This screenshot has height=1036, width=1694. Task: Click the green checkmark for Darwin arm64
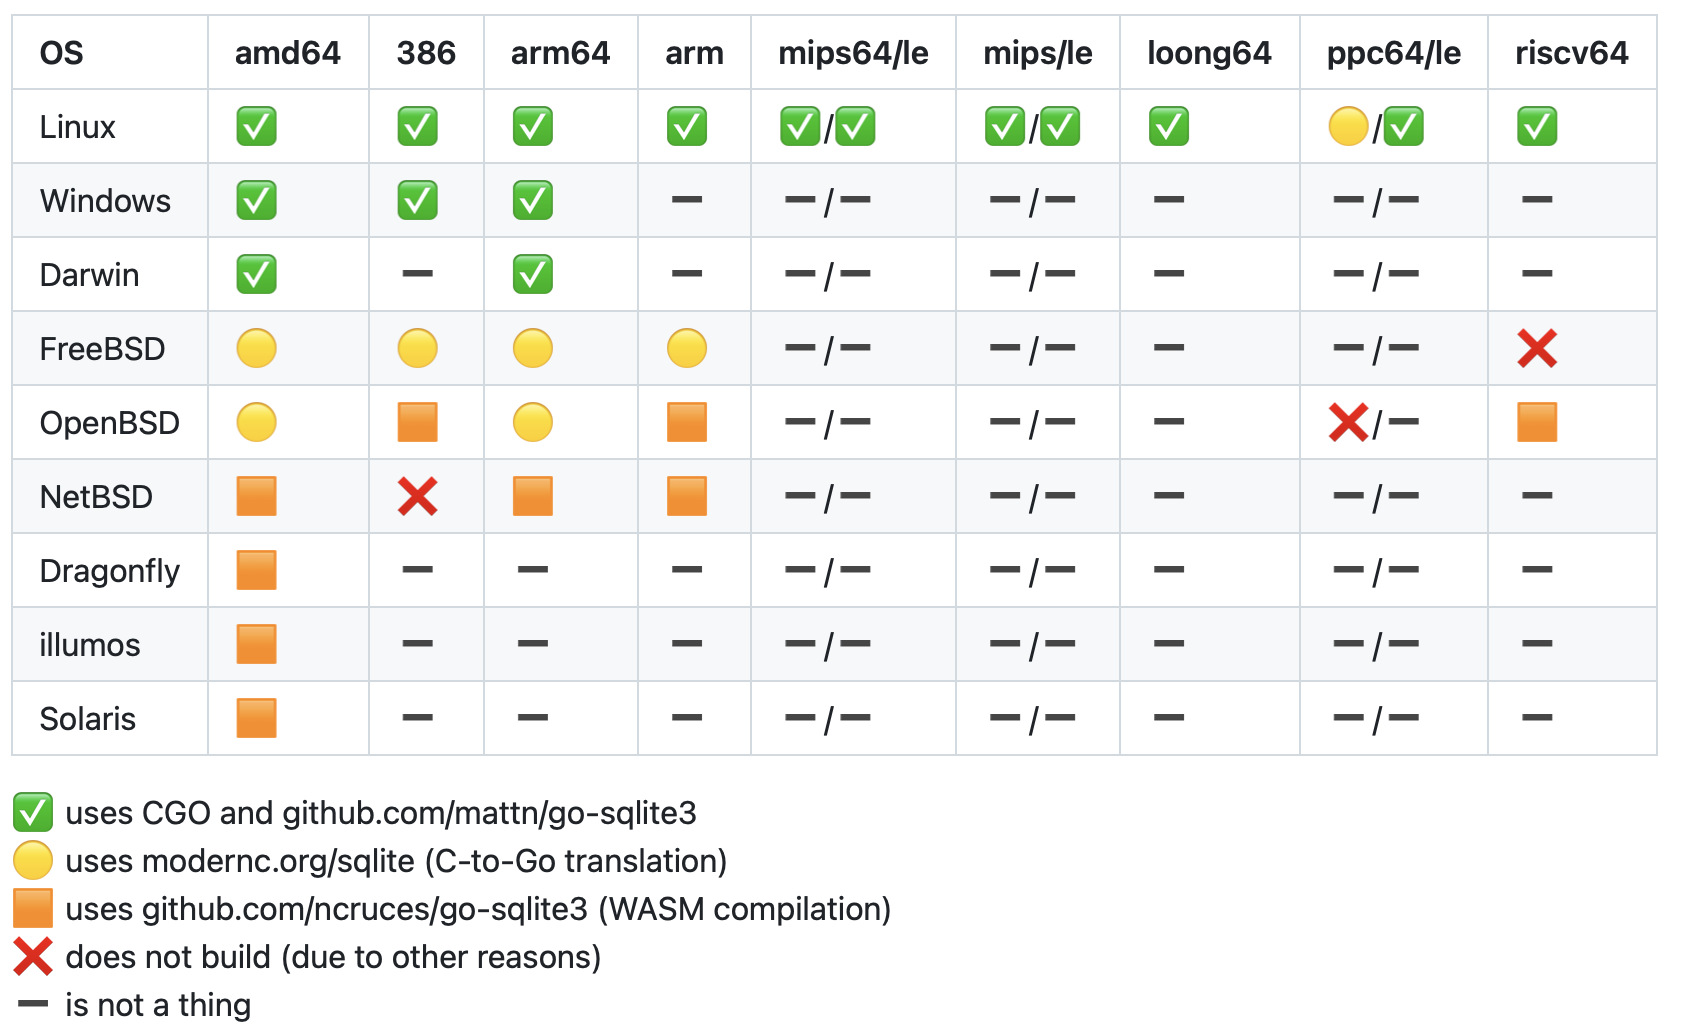point(532,275)
